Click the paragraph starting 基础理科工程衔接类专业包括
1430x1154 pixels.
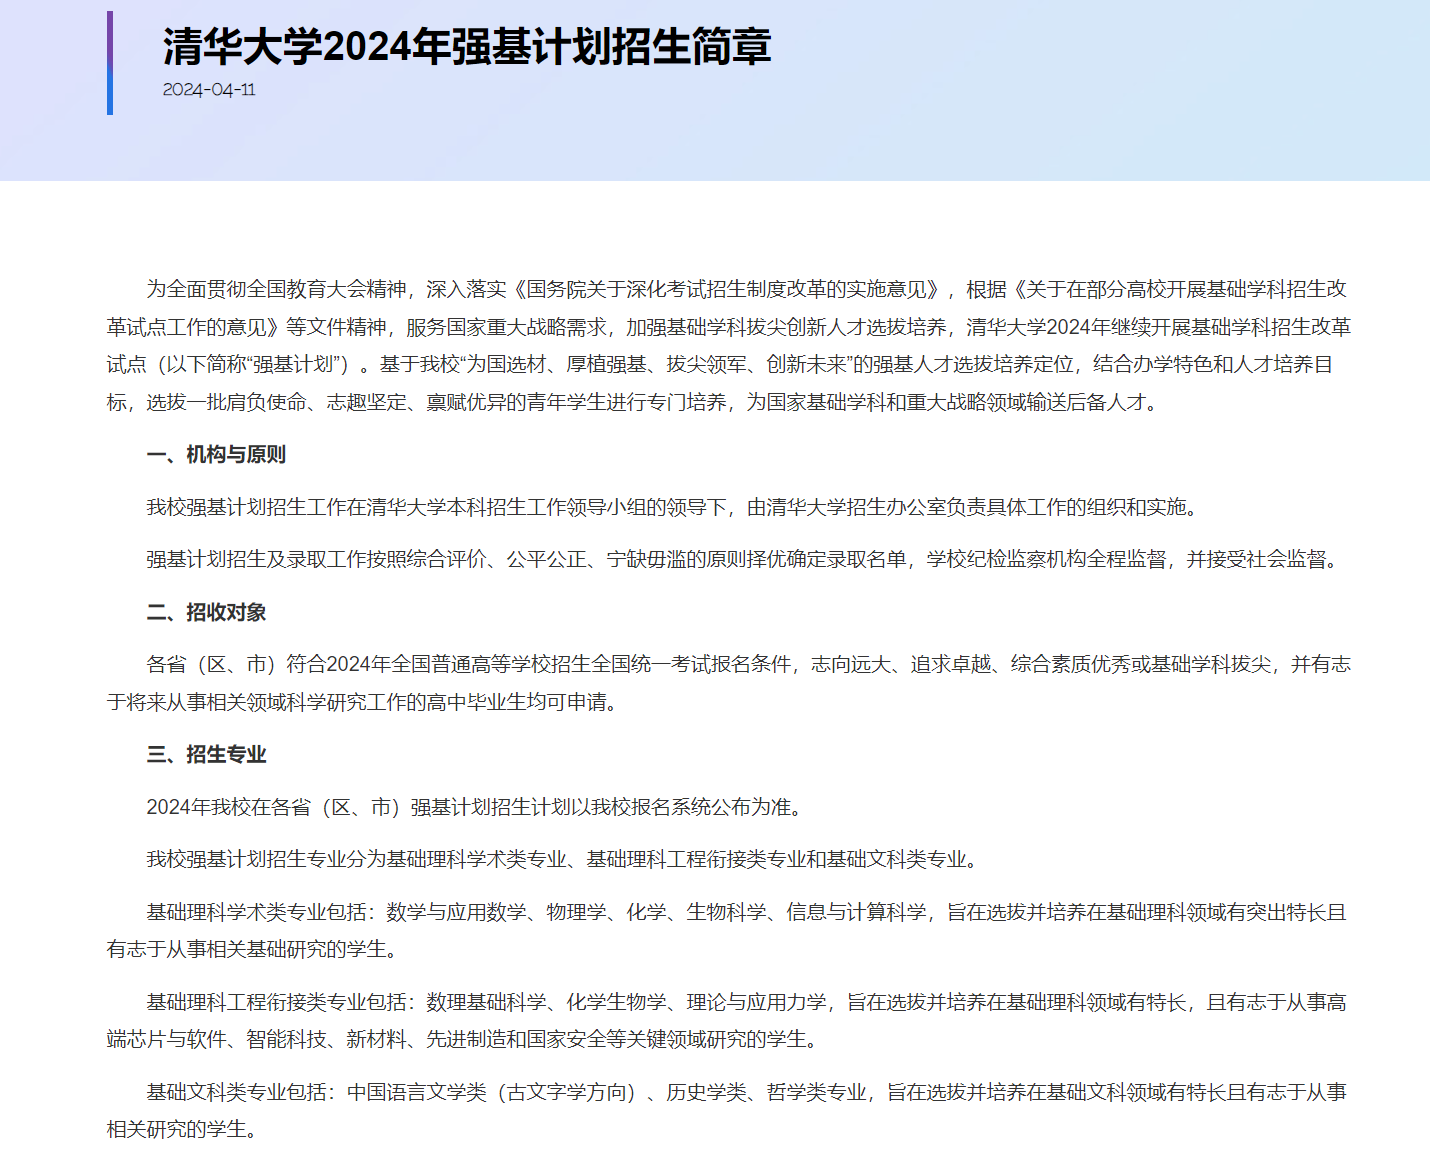(727, 1020)
